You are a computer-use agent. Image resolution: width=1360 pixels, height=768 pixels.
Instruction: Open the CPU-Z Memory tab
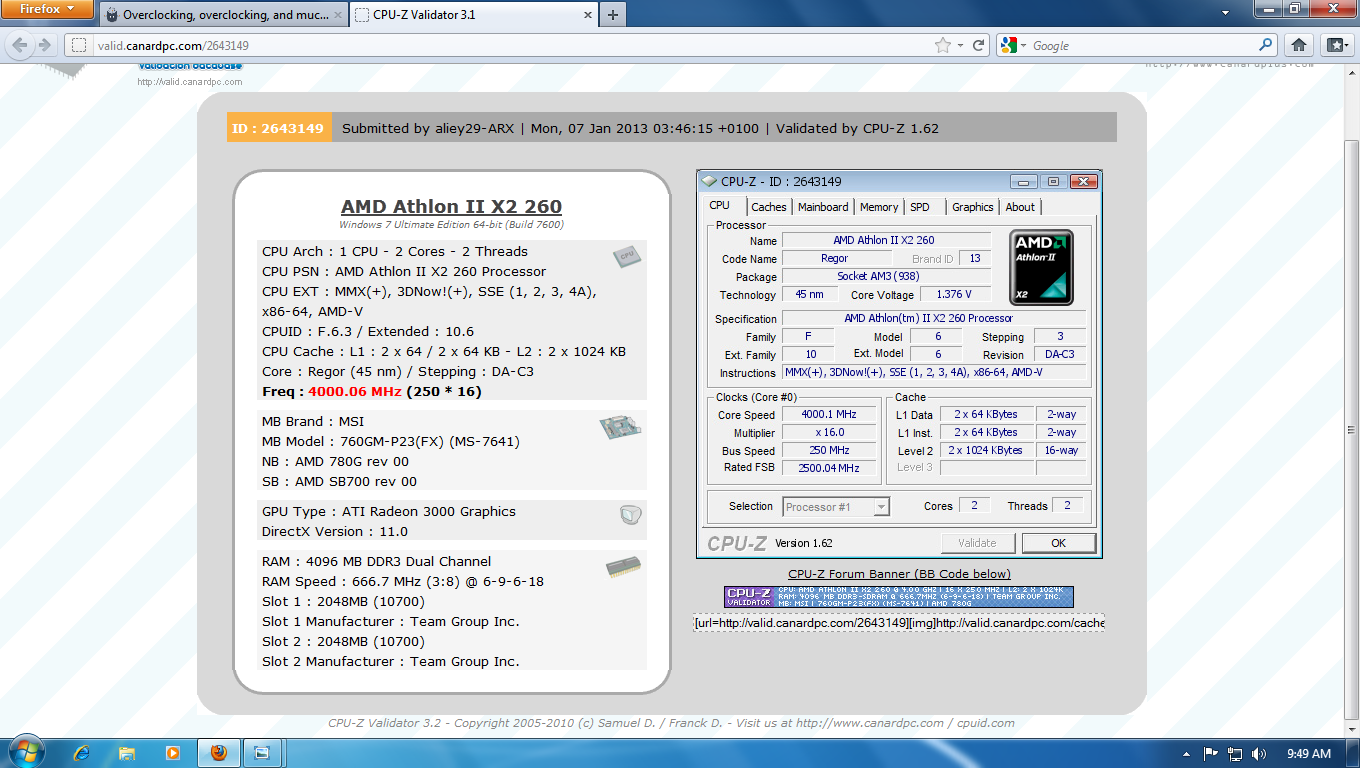click(879, 207)
